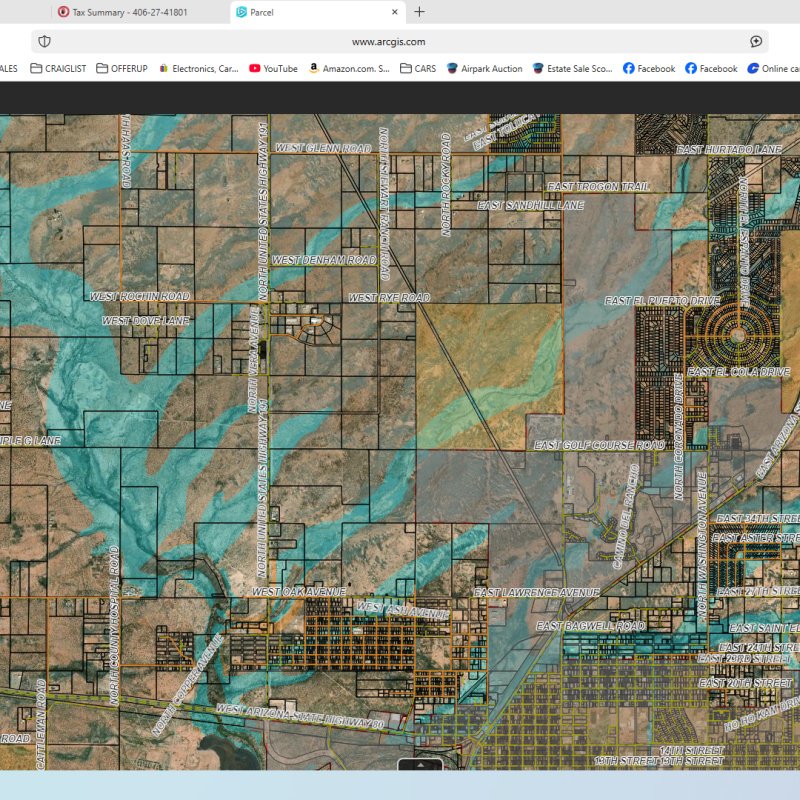Click the EAST GOLF COURSE ROAD label
800x800 pixels.
click(x=599, y=445)
